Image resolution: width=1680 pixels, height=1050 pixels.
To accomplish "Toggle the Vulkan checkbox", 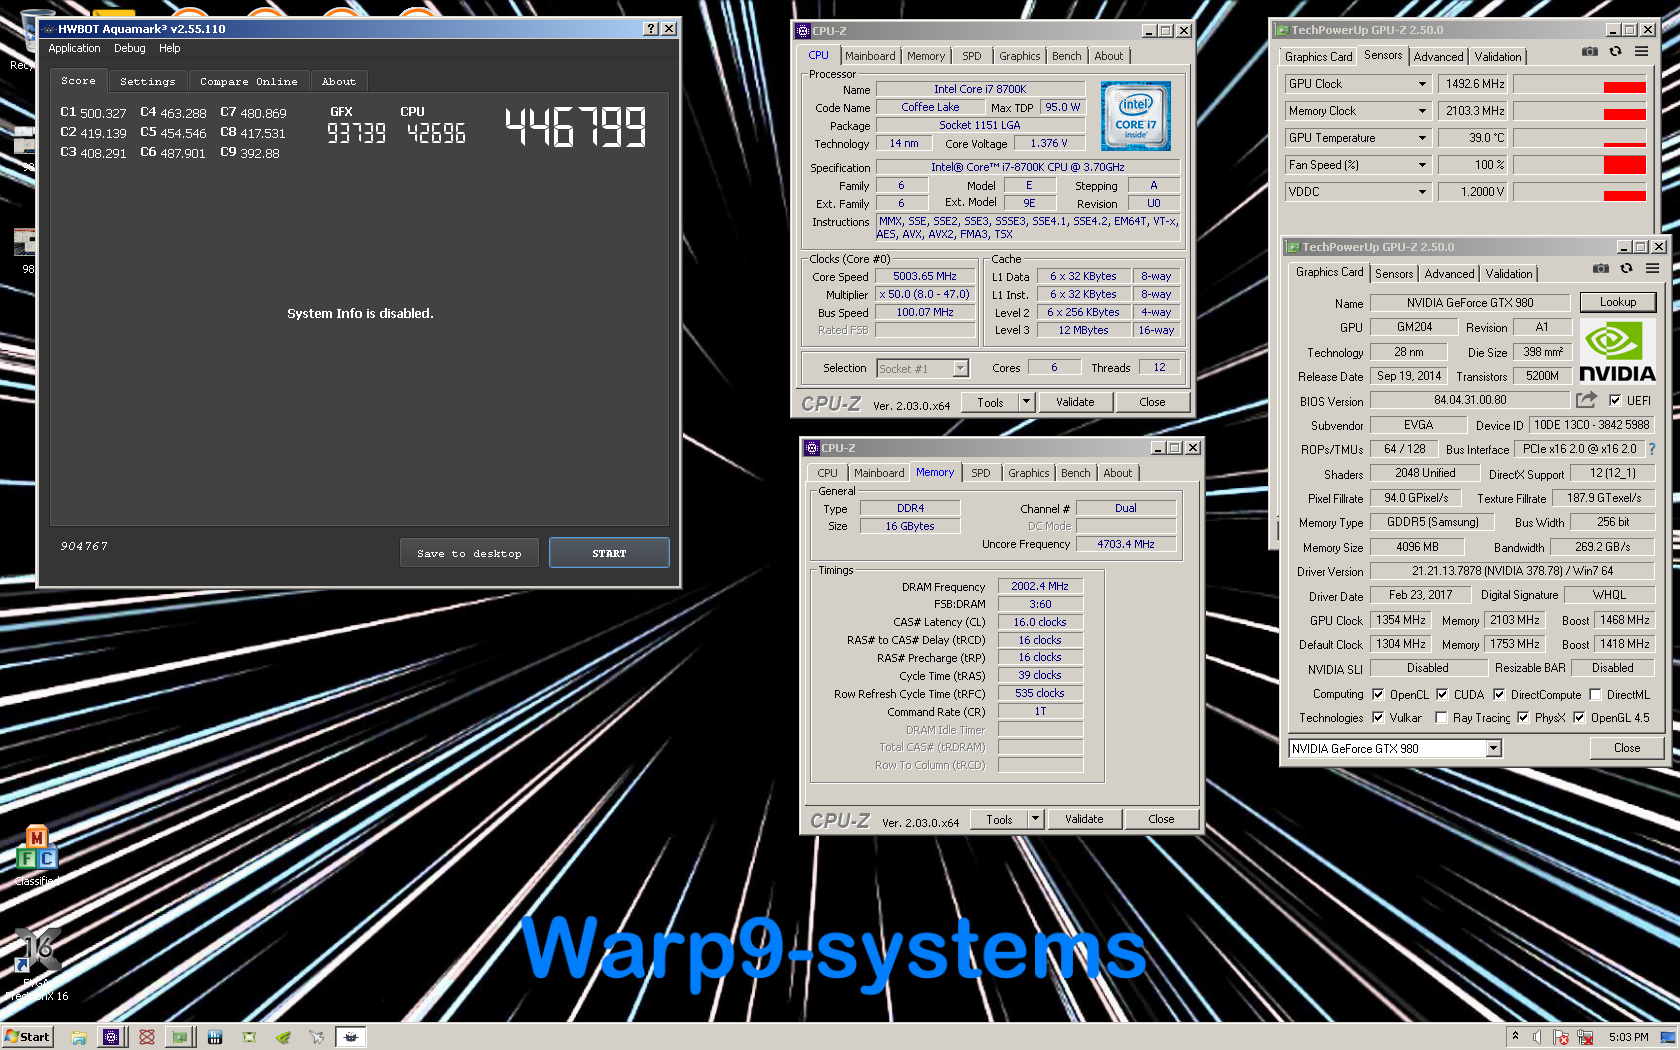I will (1378, 717).
